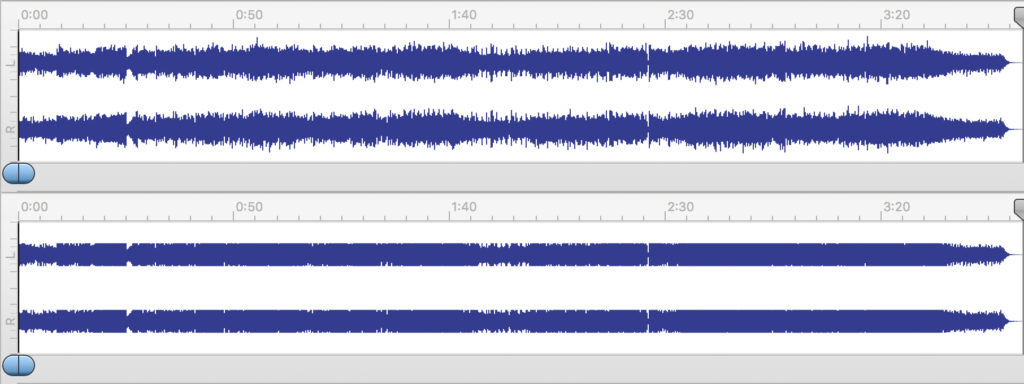Click the 1:40 mark on the upper ruler

464,14
